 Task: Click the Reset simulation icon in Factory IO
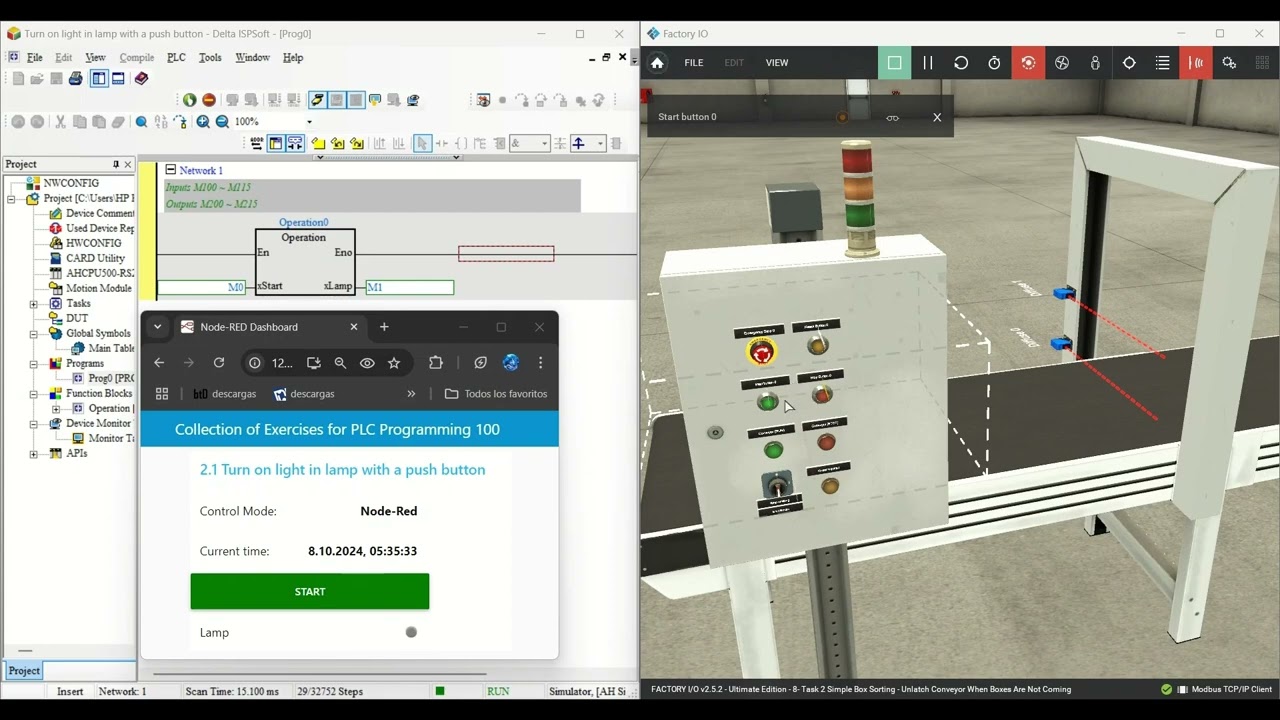pos(961,63)
